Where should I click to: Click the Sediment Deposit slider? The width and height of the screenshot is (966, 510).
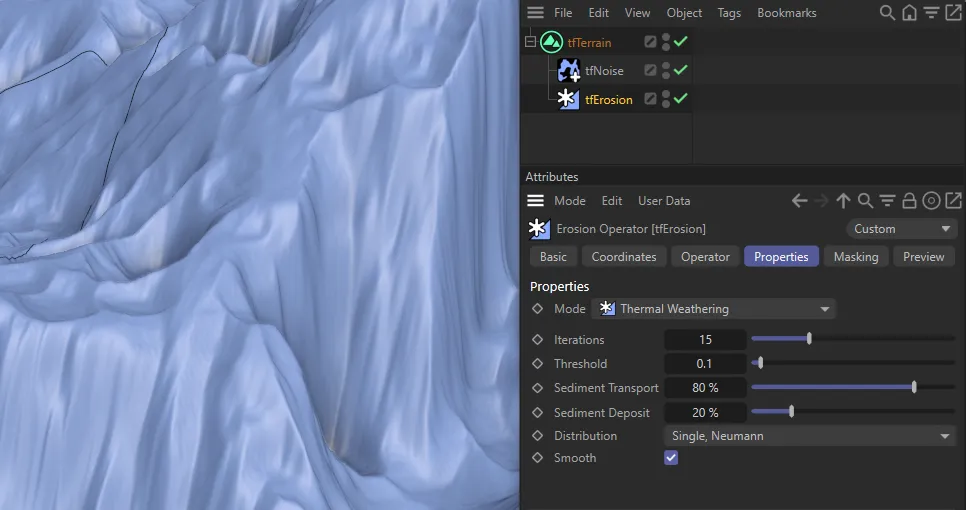tap(853, 411)
